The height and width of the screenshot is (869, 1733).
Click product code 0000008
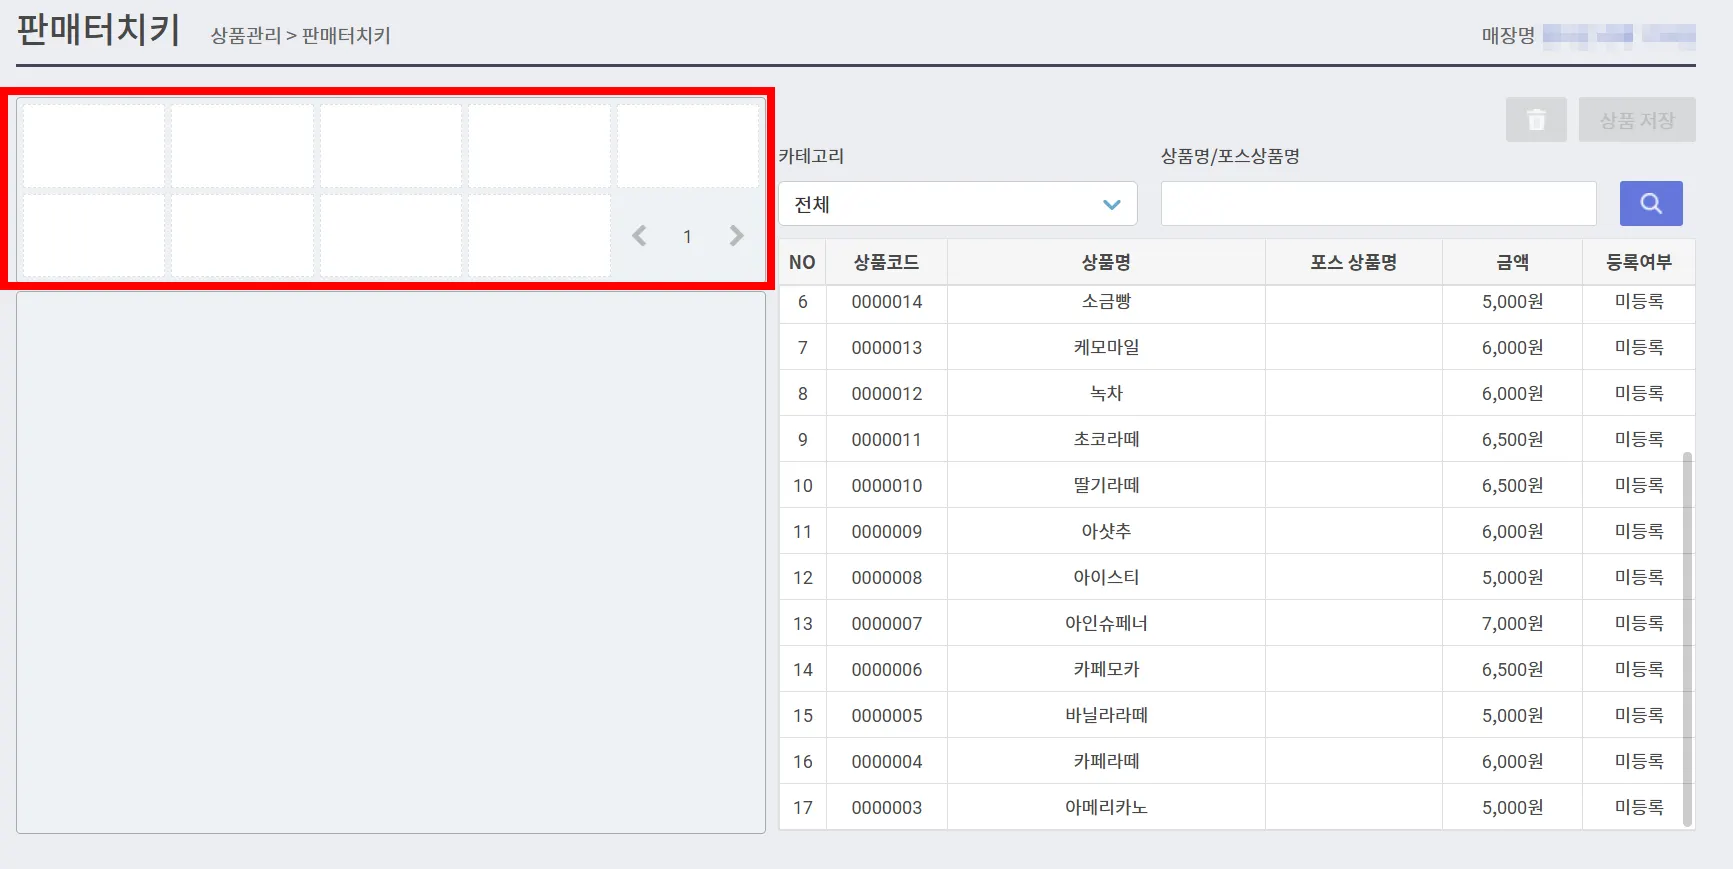pyautogui.click(x=887, y=578)
